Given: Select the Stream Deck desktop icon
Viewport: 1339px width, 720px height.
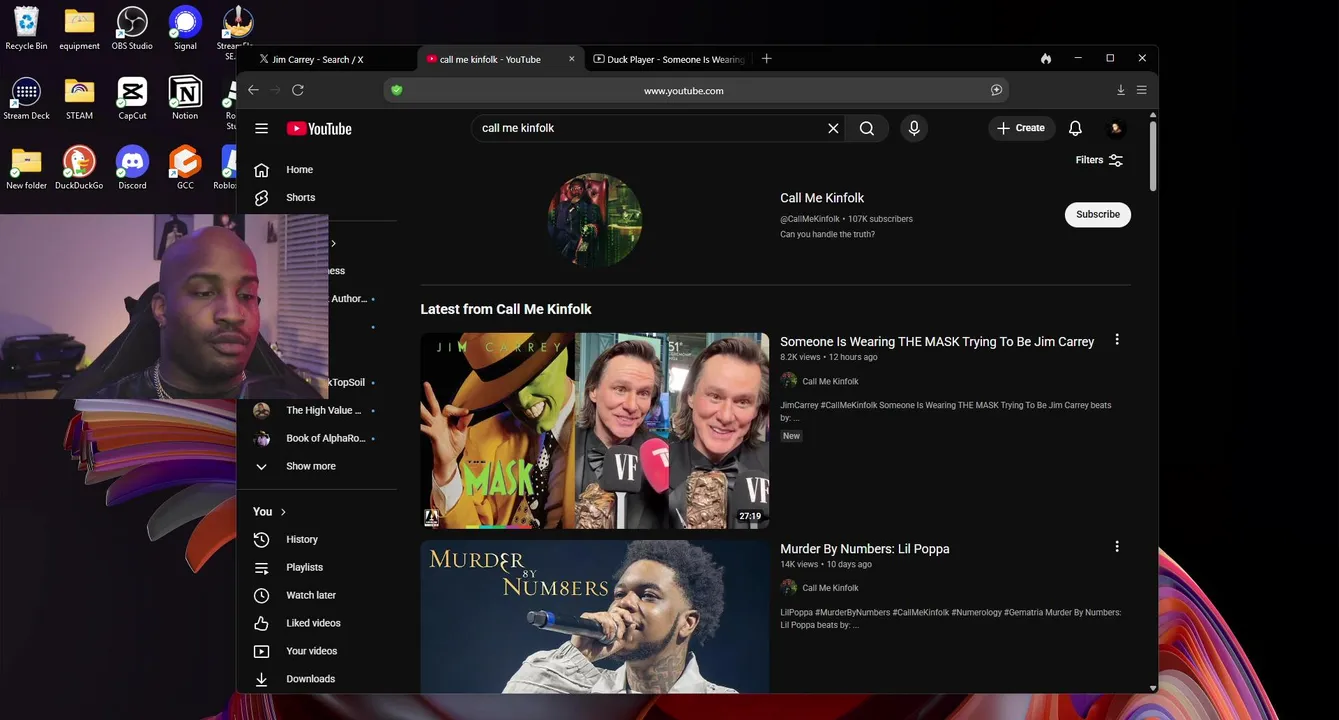Looking at the screenshot, I should 26,98.
